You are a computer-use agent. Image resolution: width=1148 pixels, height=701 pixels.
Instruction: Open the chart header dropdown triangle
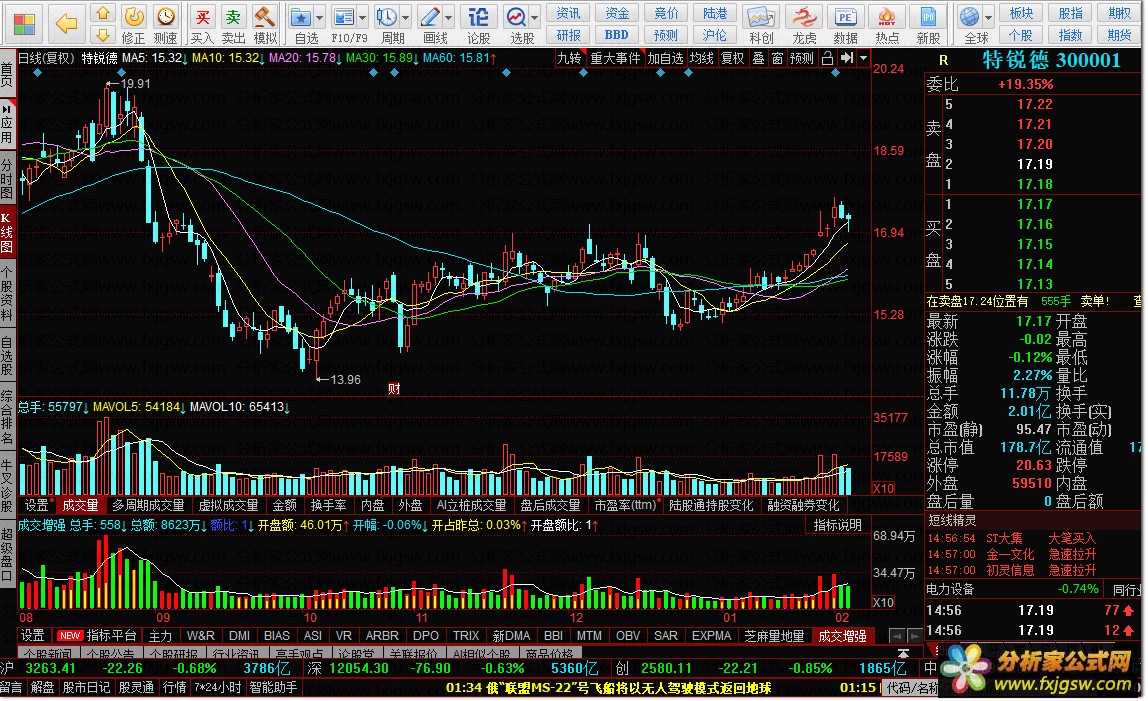pos(864,58)
